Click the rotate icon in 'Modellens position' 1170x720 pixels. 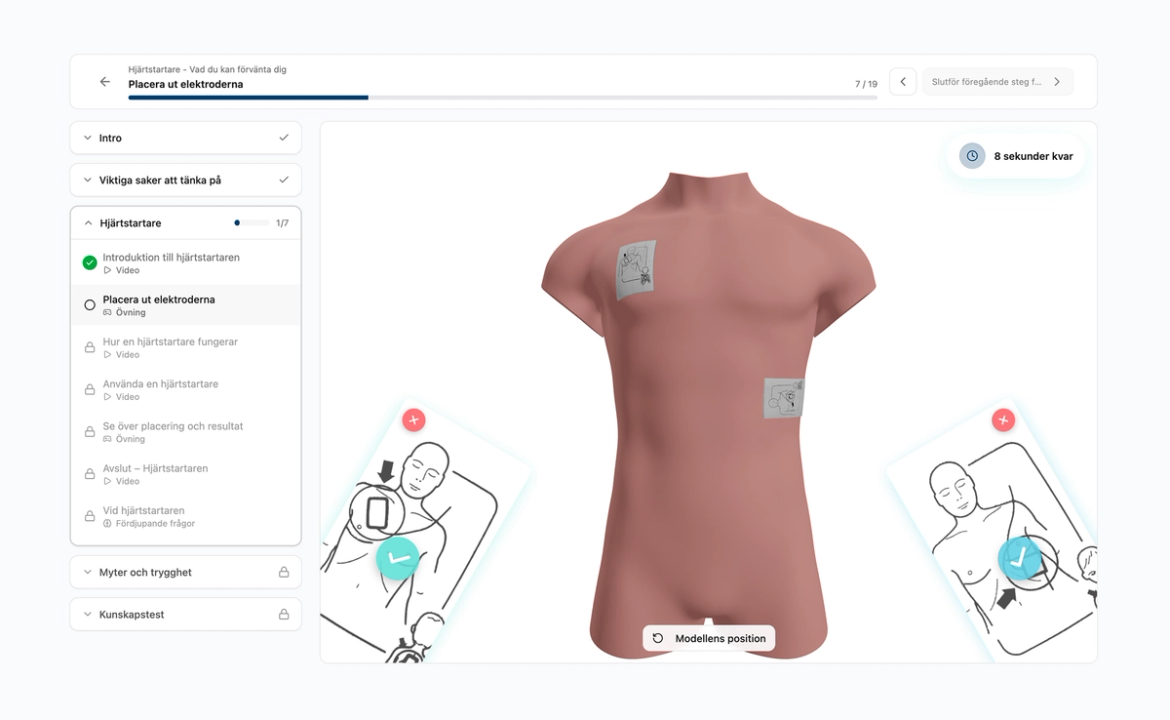(x=658, y=638)
